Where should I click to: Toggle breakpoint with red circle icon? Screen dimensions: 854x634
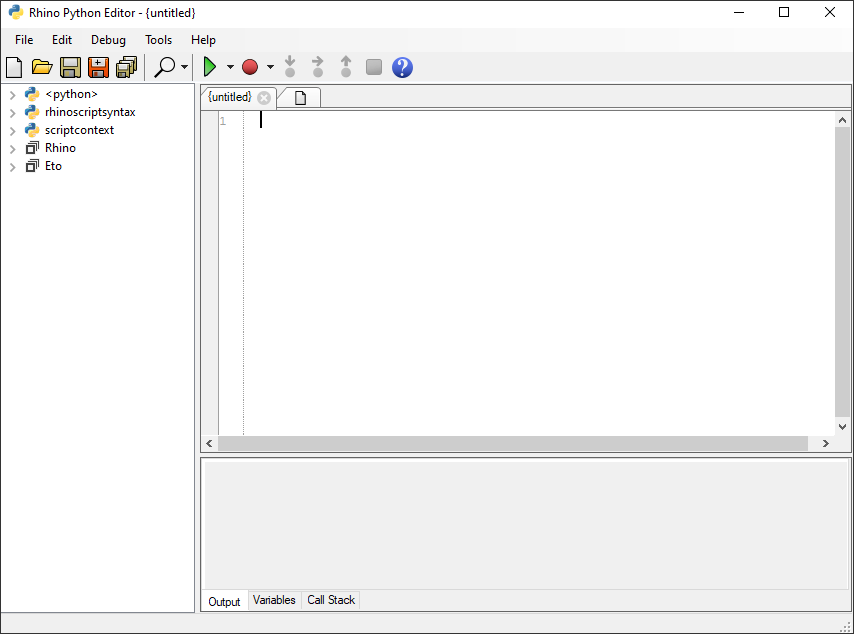coord(249,67)
